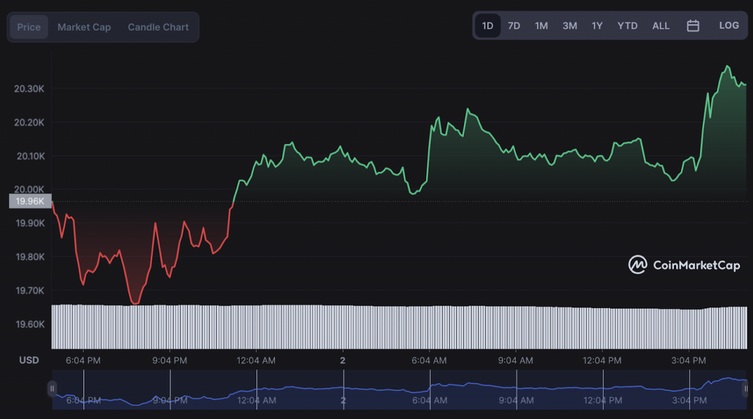Click the lowest red dip on chart

(x=135, y=303)
